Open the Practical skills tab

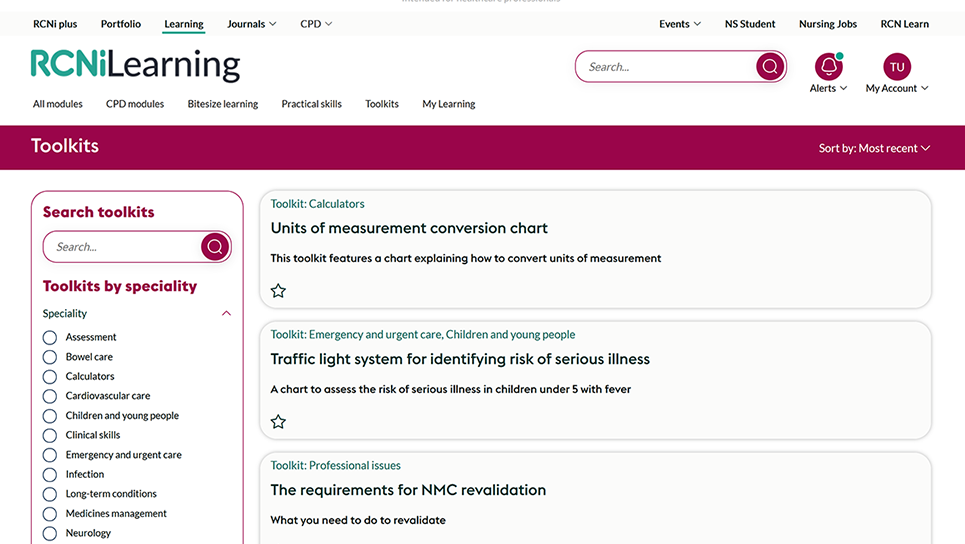(x=311, y=104)
